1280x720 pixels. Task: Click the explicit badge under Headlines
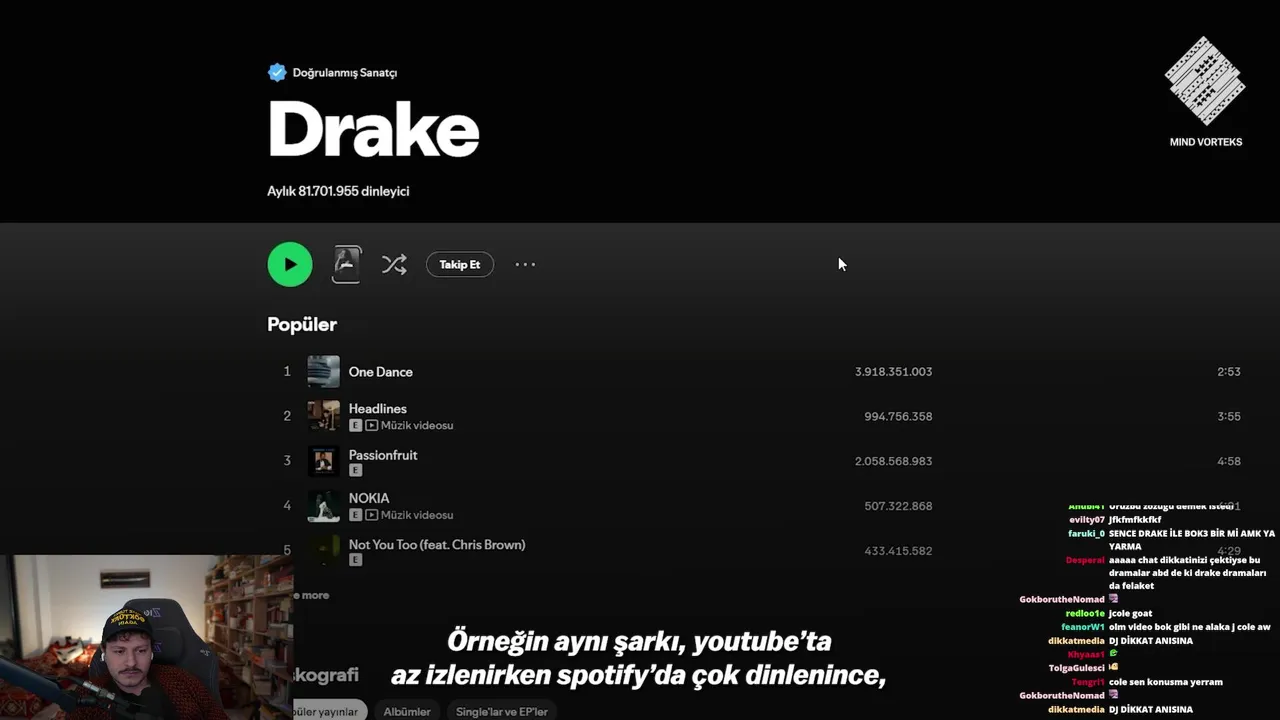(355, 425)
